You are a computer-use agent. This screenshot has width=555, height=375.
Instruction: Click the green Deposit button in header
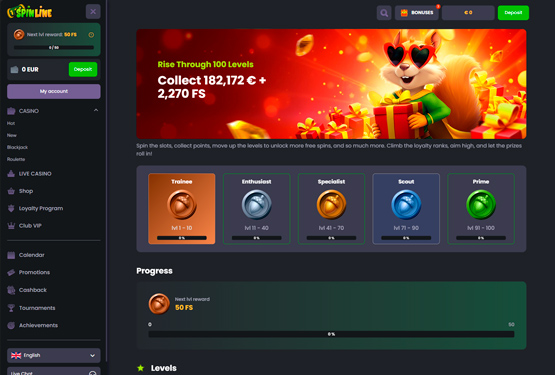tap(513, 13)
